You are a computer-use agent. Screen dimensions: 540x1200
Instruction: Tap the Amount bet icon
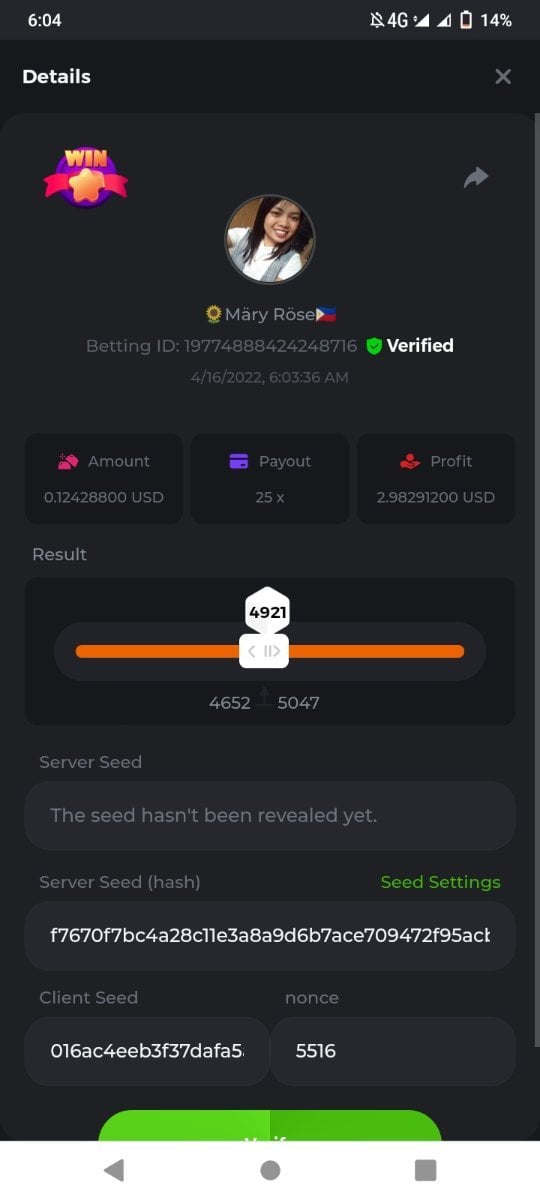pos(68,461)
